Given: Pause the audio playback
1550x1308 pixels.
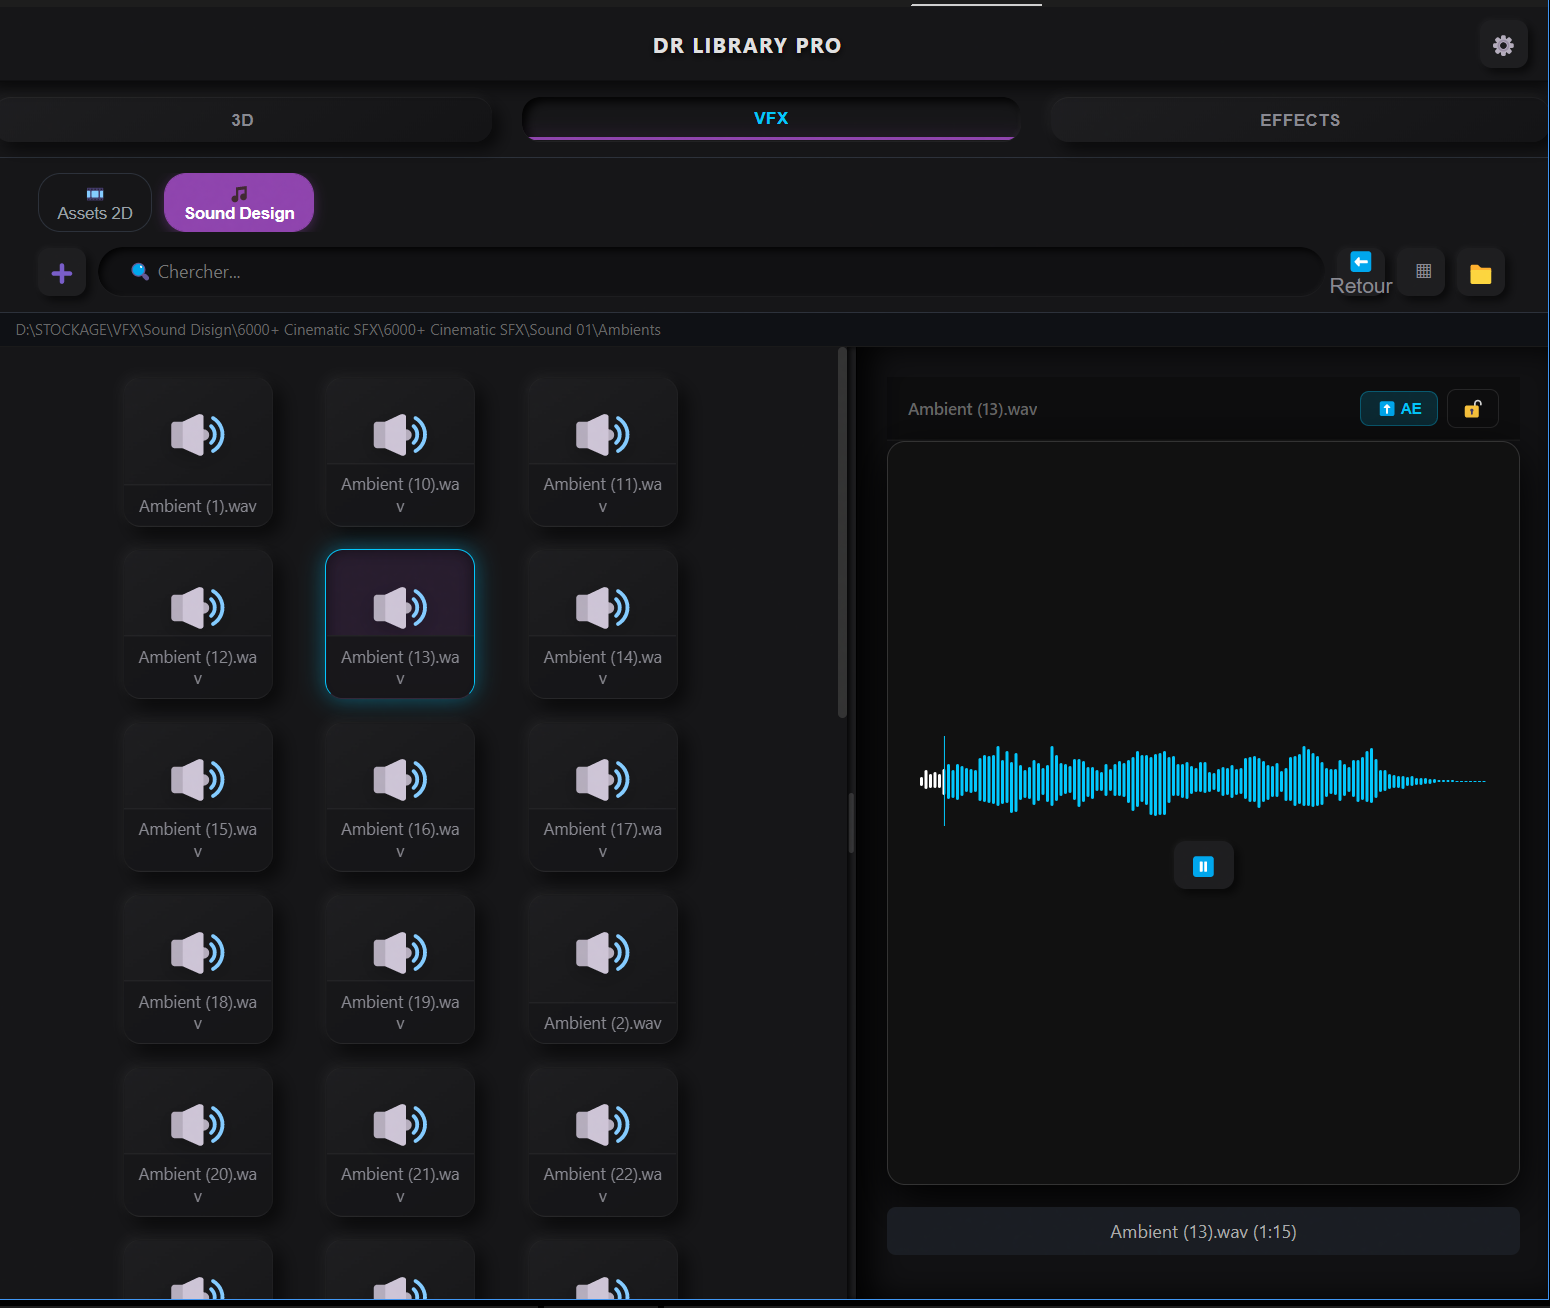Looking at the screenshot, I should point(1203,866).
